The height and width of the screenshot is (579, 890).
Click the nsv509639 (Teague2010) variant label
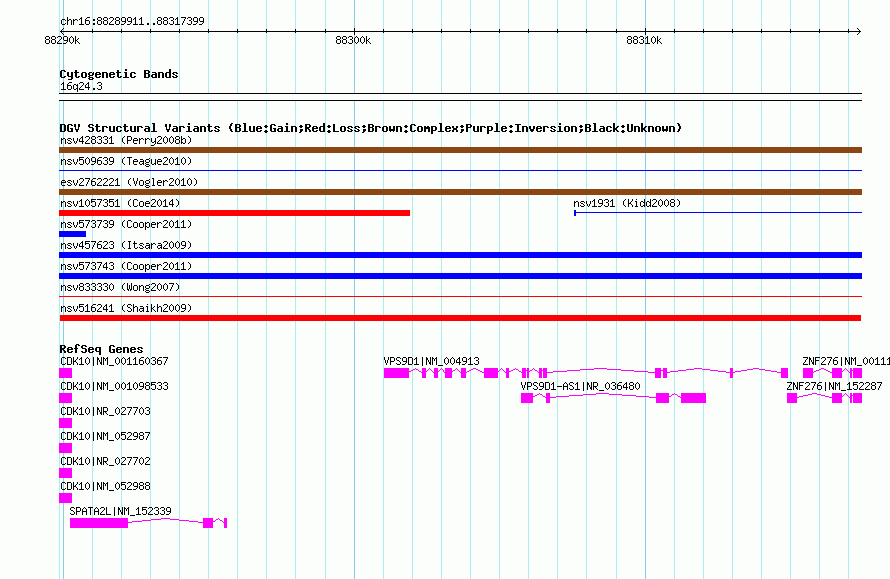[x=126, y=161]
